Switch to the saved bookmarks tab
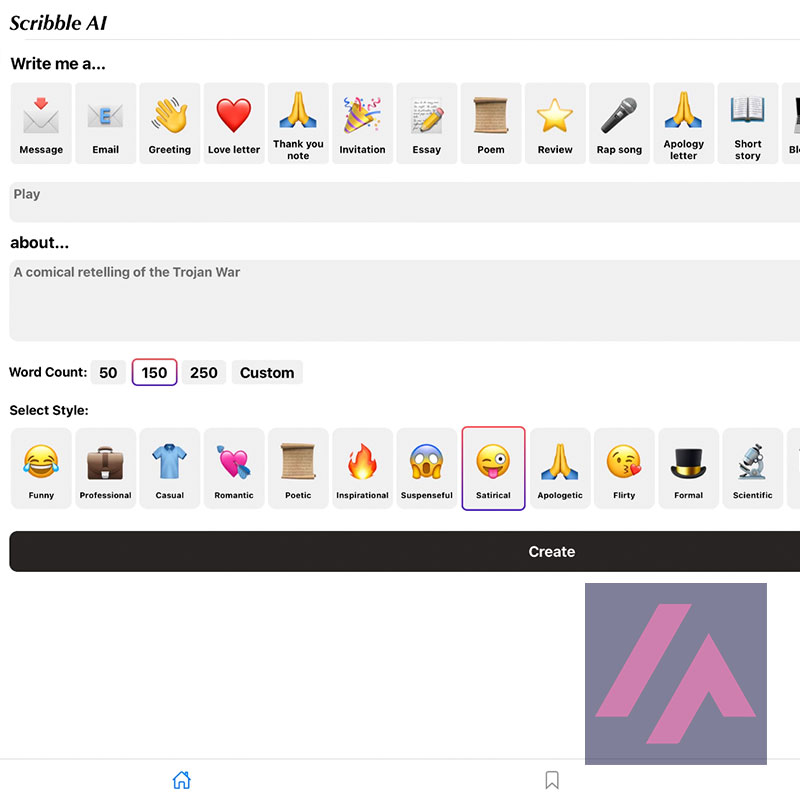The height and width of the screenshot is (800, 800). [551, 780]
